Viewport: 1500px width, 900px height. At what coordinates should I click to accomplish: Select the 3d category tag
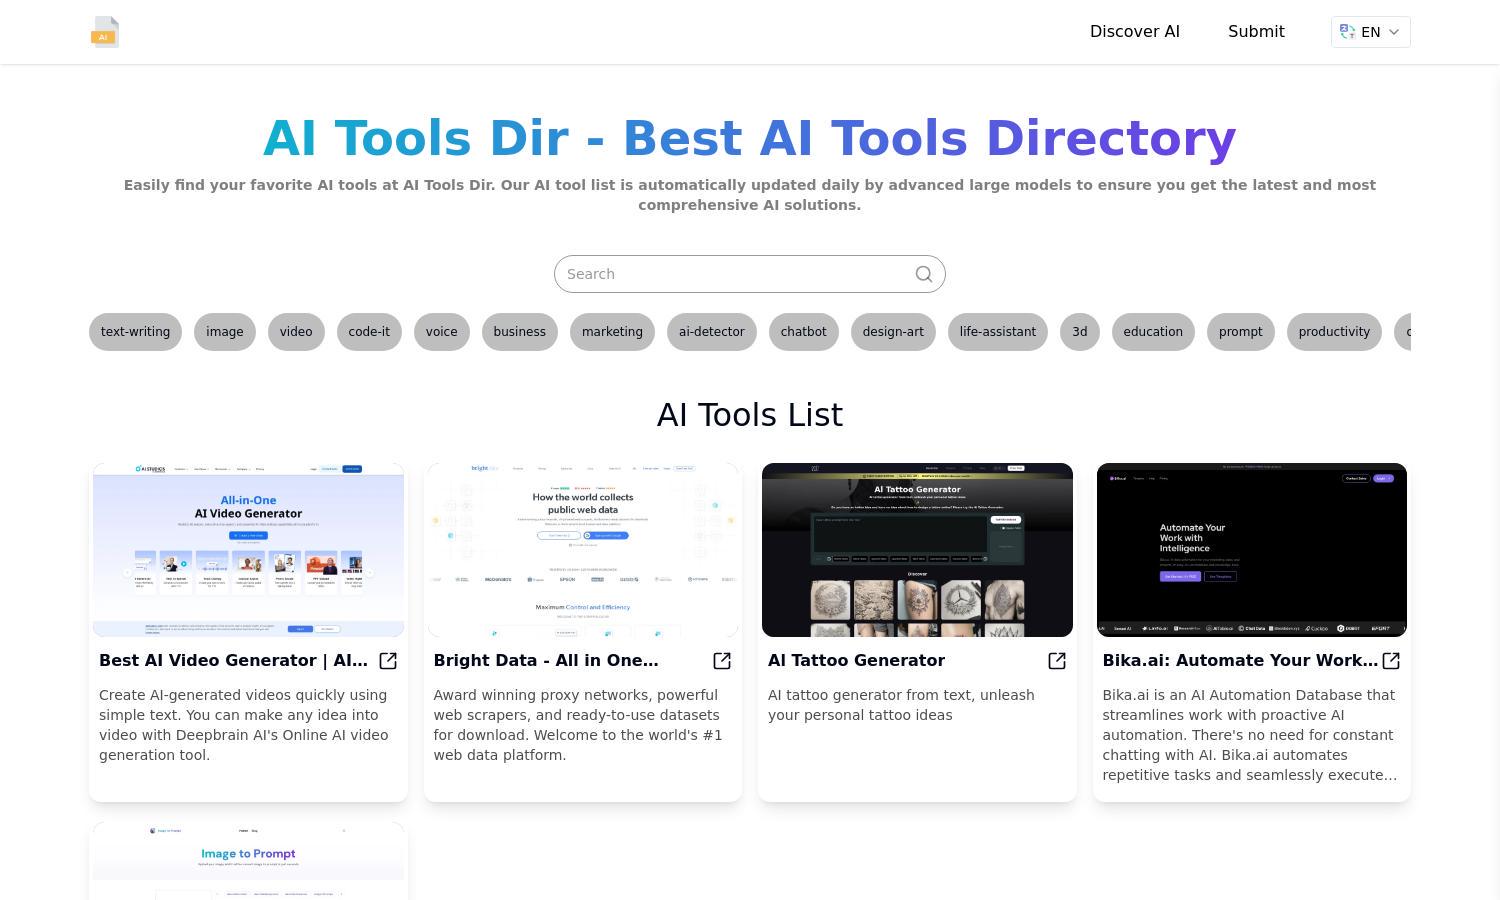coord(1080,332)
